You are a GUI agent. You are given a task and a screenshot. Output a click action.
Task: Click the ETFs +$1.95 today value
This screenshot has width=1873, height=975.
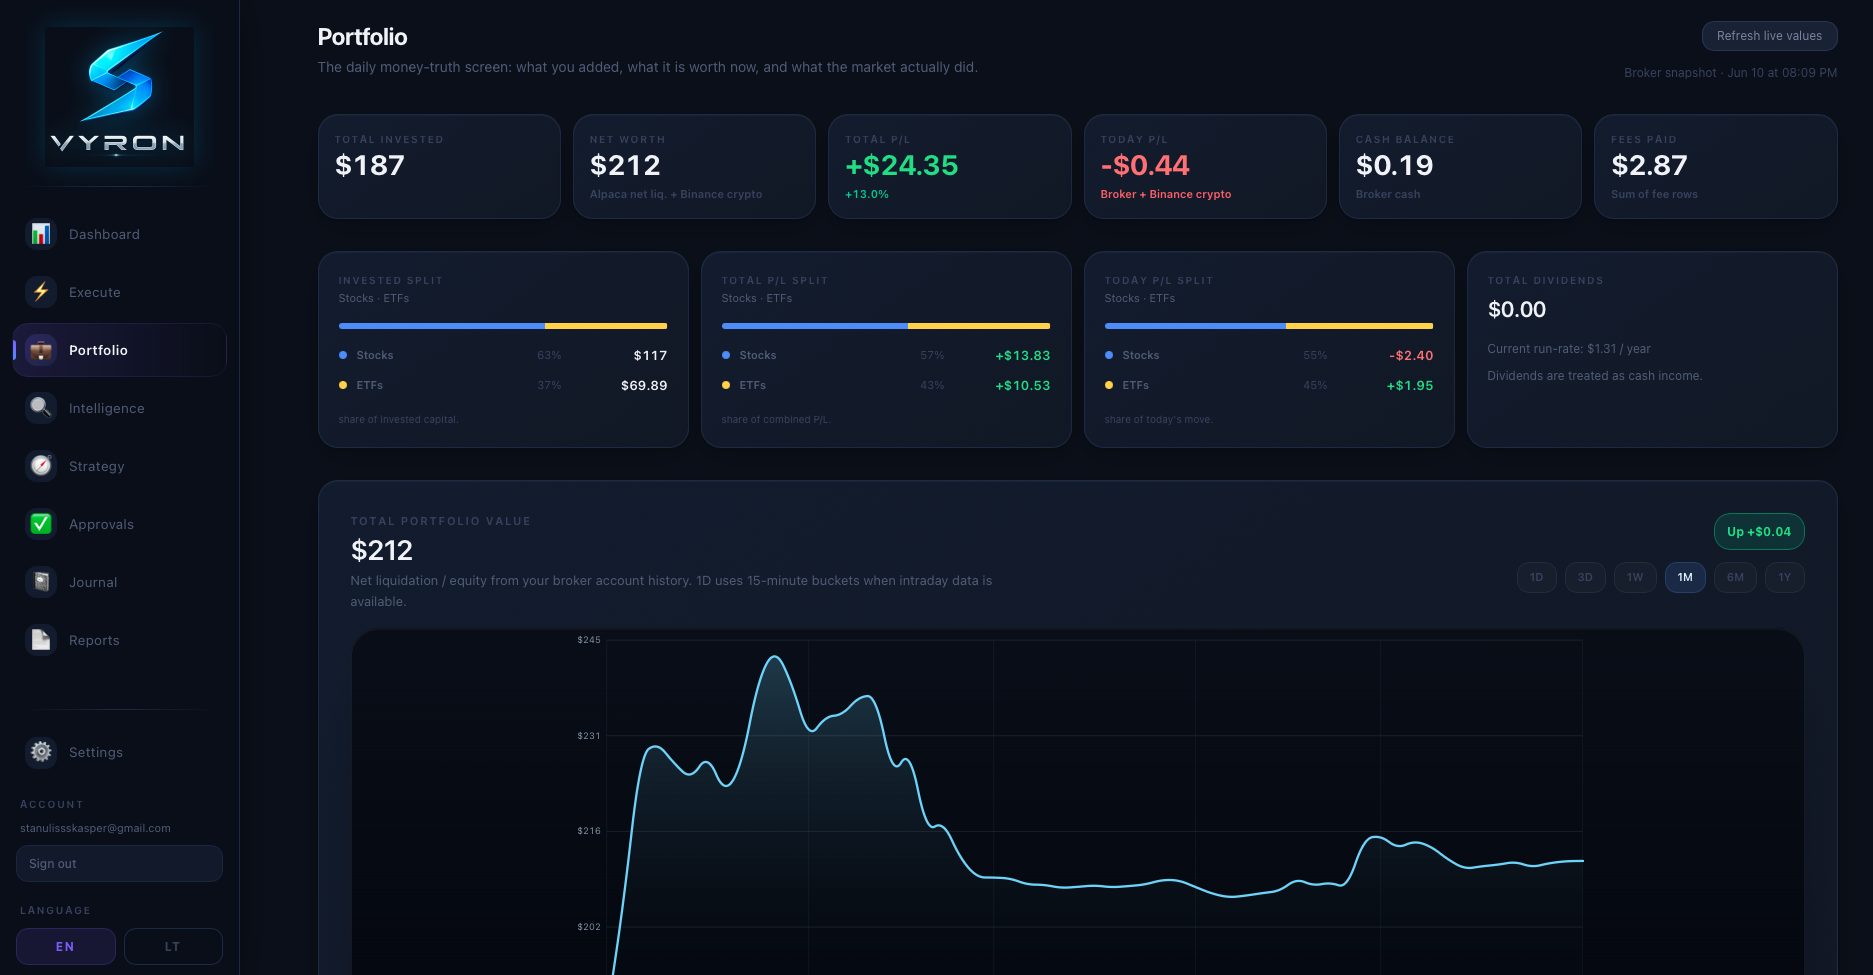pyautogui.click(x=1410, y=385)
